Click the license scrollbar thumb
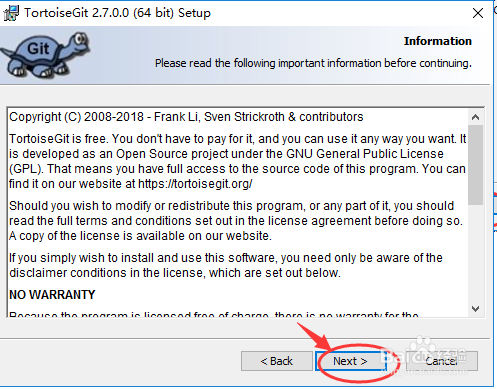 (476, 165)
